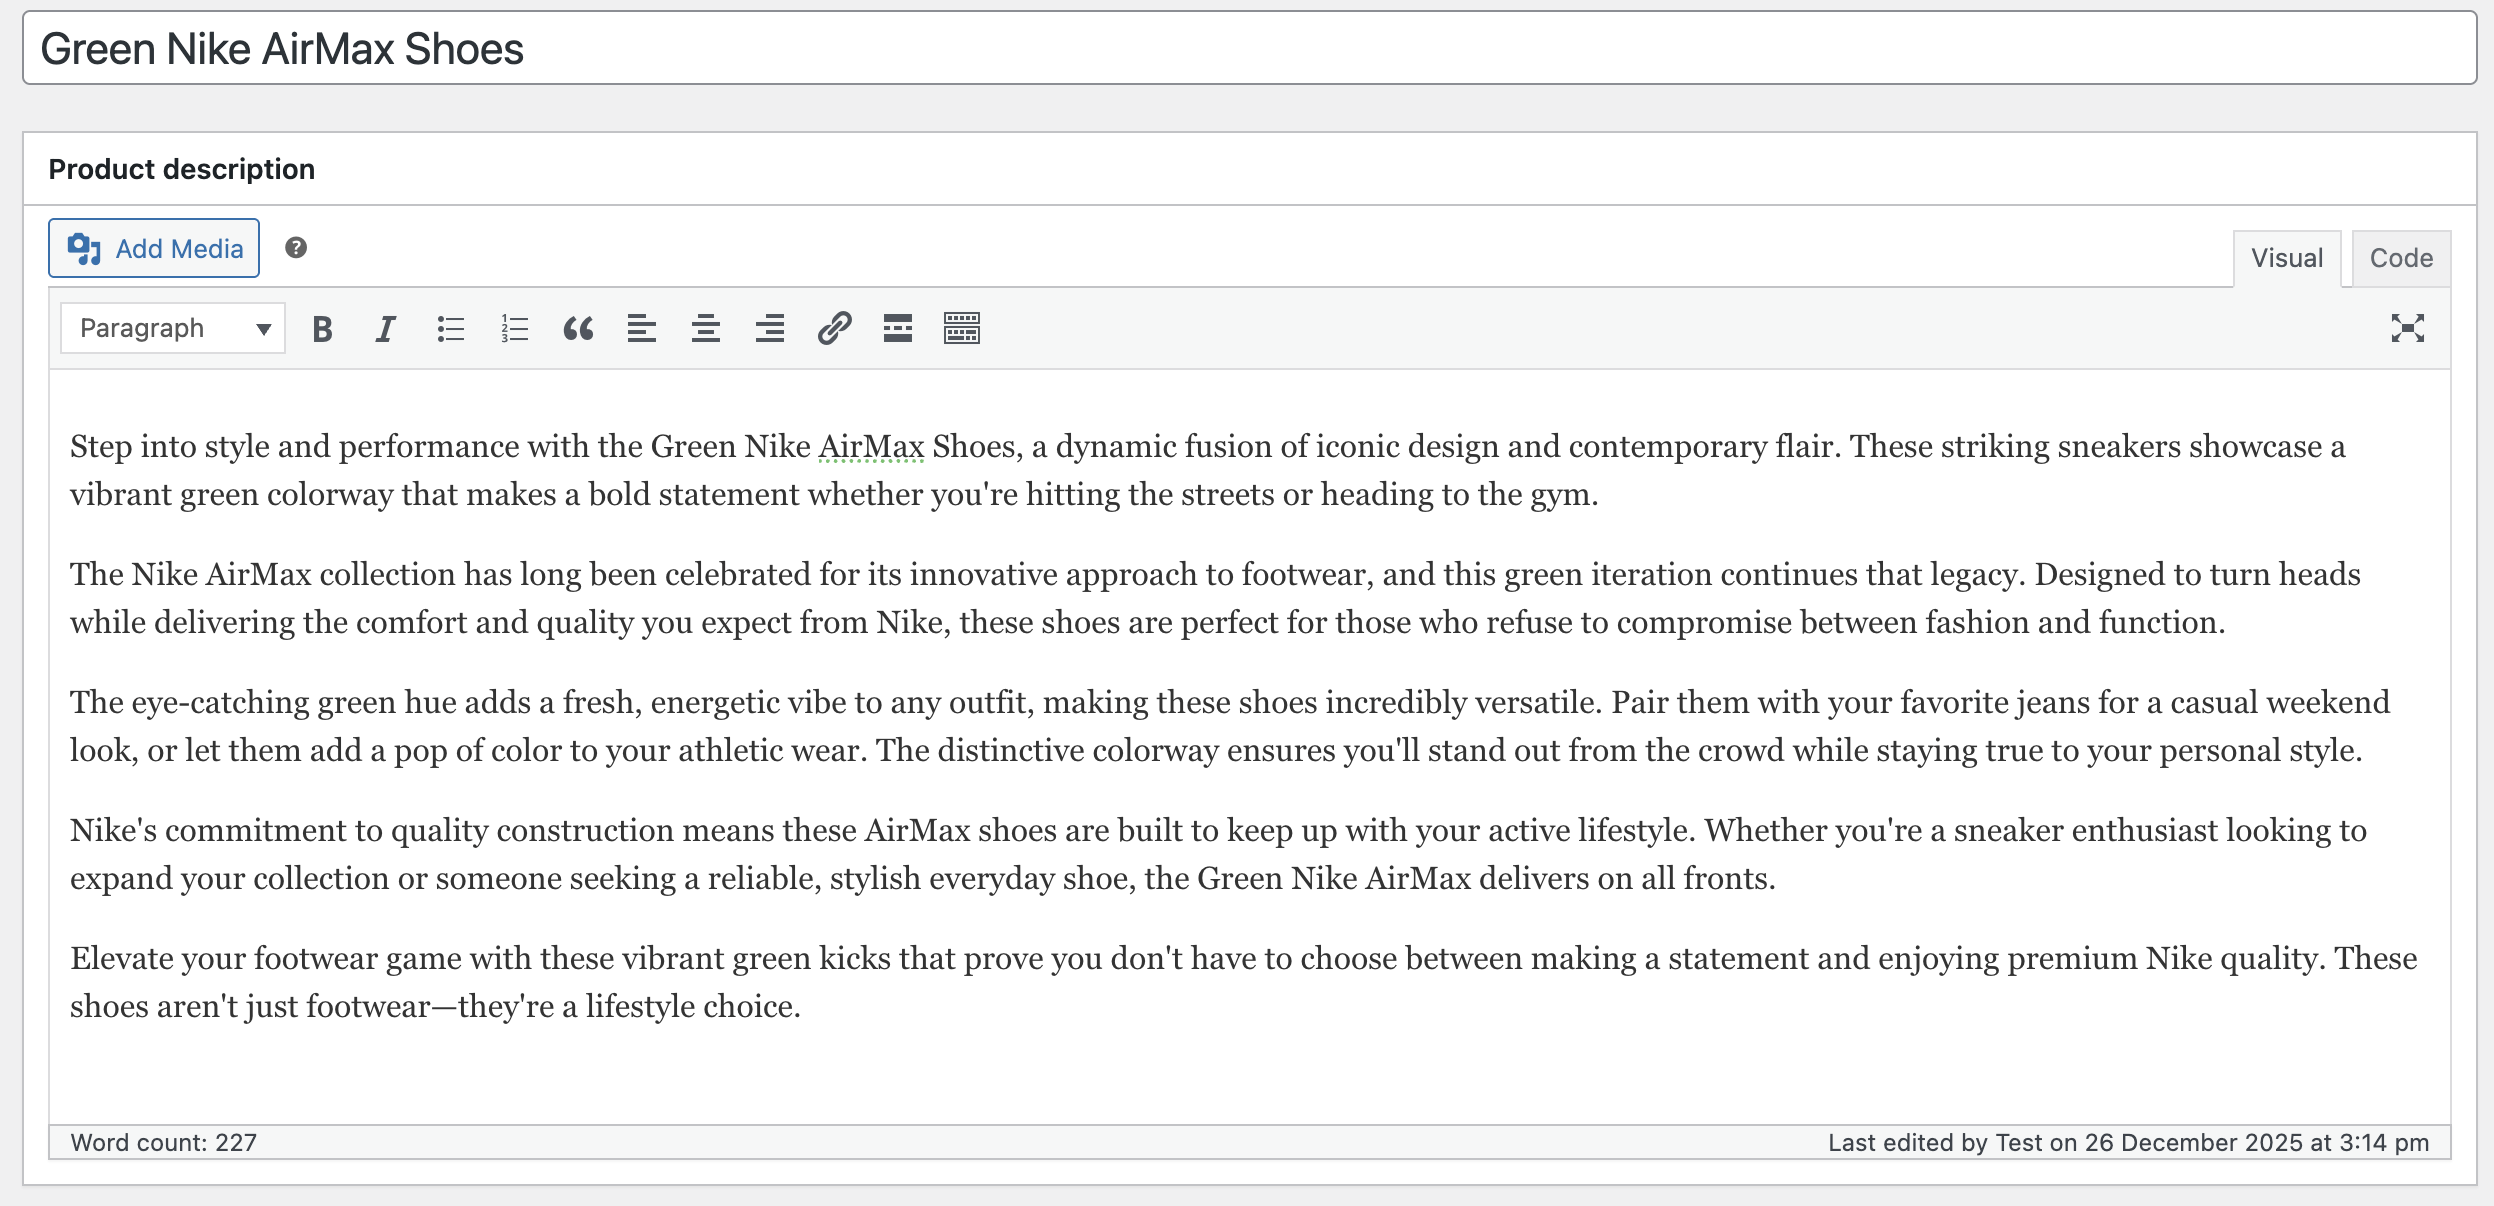The height and width of the screenshot is (1206, 2494).
Task: Click the product title input field
Action: (x=1248, y=49)
